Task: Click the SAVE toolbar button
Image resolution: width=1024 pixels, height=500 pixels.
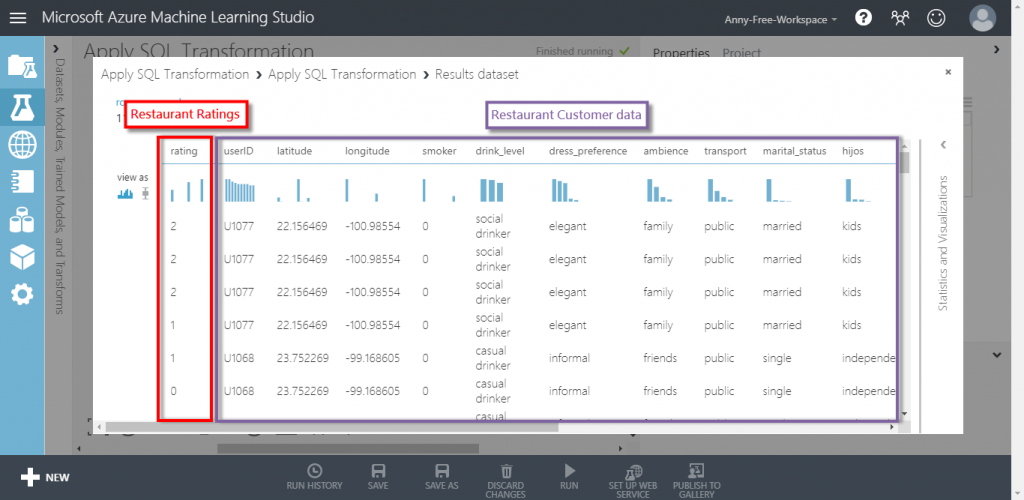Action: coord(377,477)
